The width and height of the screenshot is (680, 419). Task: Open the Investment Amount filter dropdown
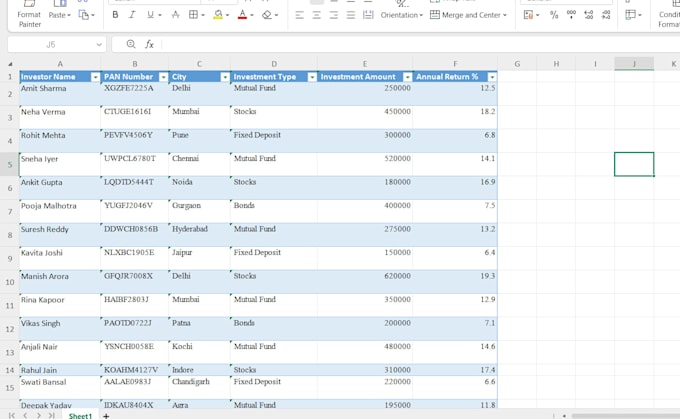[x=407, y=77]
